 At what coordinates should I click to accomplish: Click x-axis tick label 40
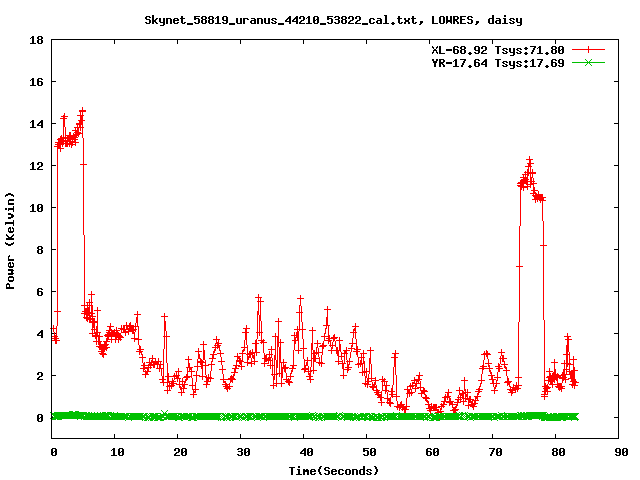coord(306,452)
